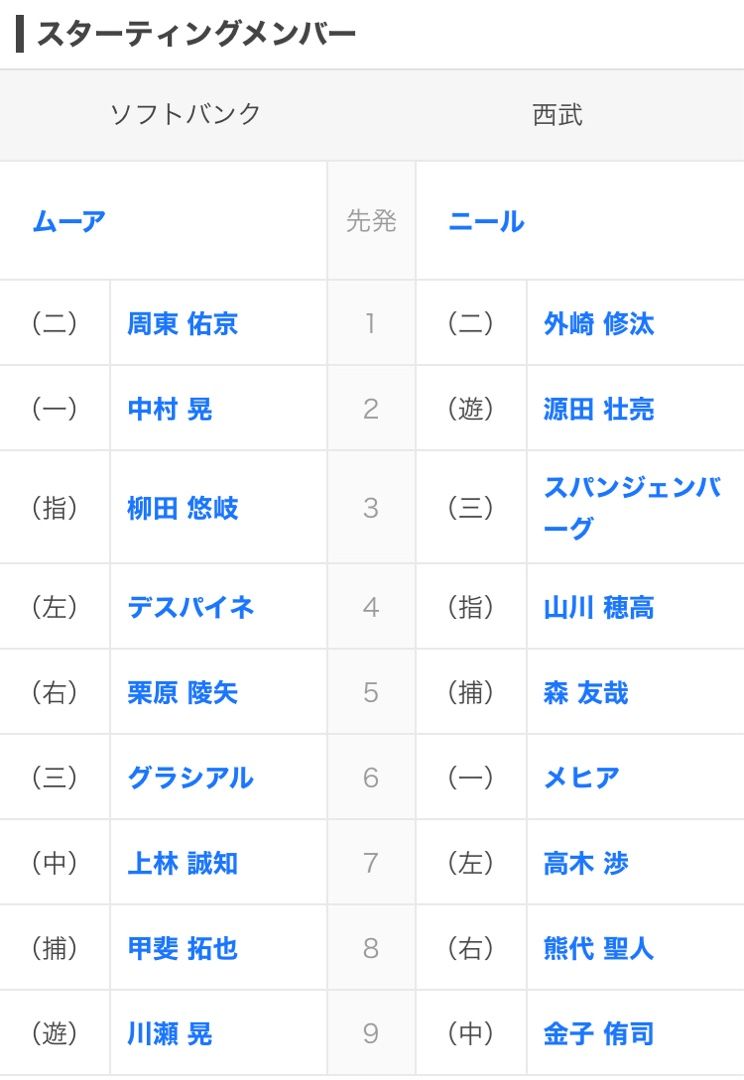
Task: Tap 源田 壮亮 player name
Action: pos(599,408)
